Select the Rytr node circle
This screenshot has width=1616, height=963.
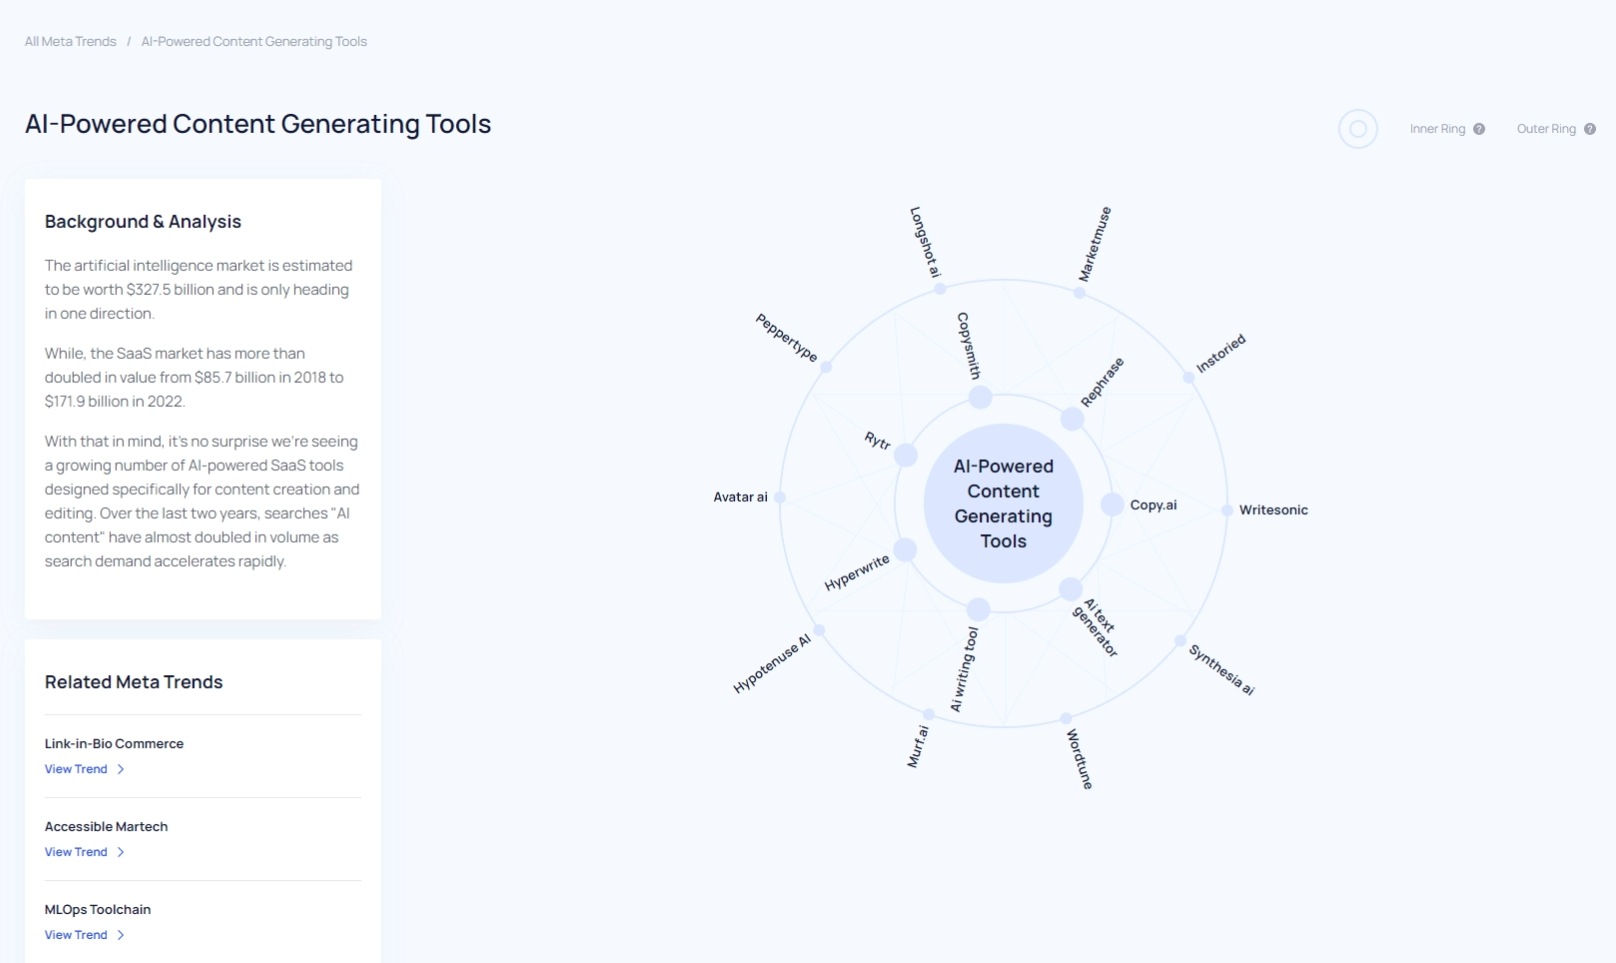pos(906,456)
